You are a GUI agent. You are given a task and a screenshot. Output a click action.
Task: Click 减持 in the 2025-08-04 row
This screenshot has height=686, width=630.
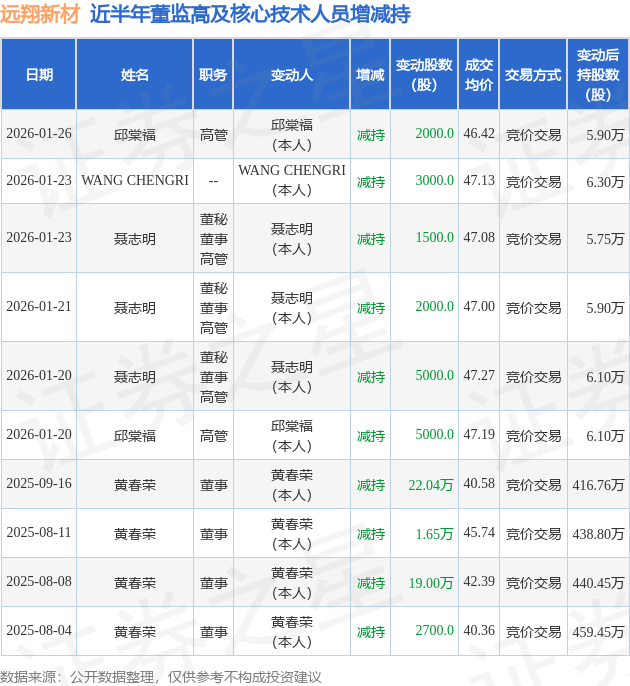point(371,632)
